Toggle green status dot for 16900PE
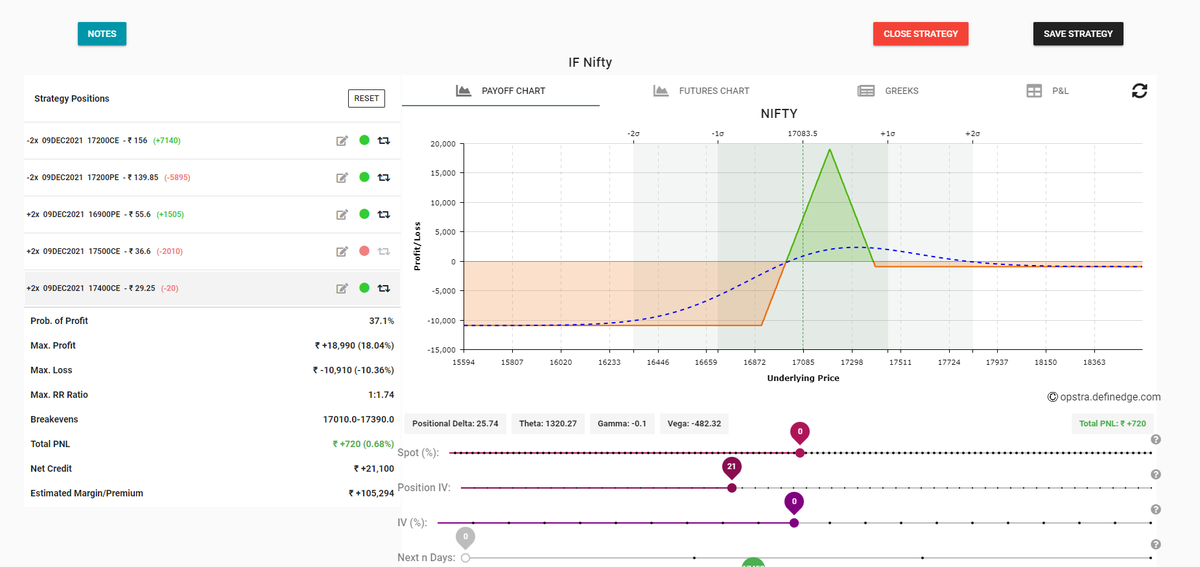1200x567 pixels. pyautogui.click(x=364, y=214)
